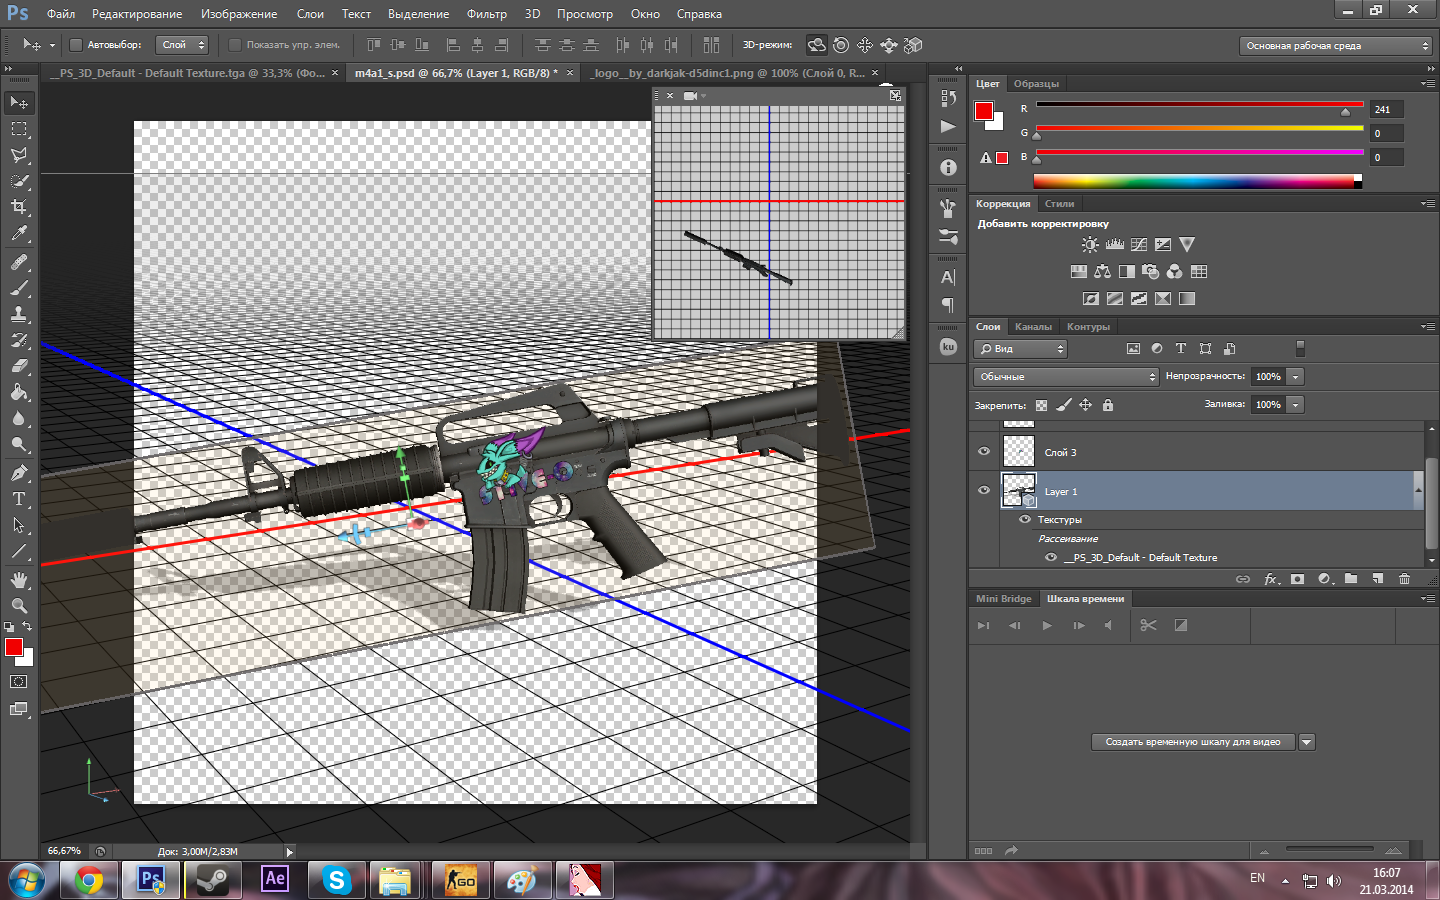Add a Channel Mixer adjustment
The width and height of the screenshot is (1440, 900).
pos(1175,271)
